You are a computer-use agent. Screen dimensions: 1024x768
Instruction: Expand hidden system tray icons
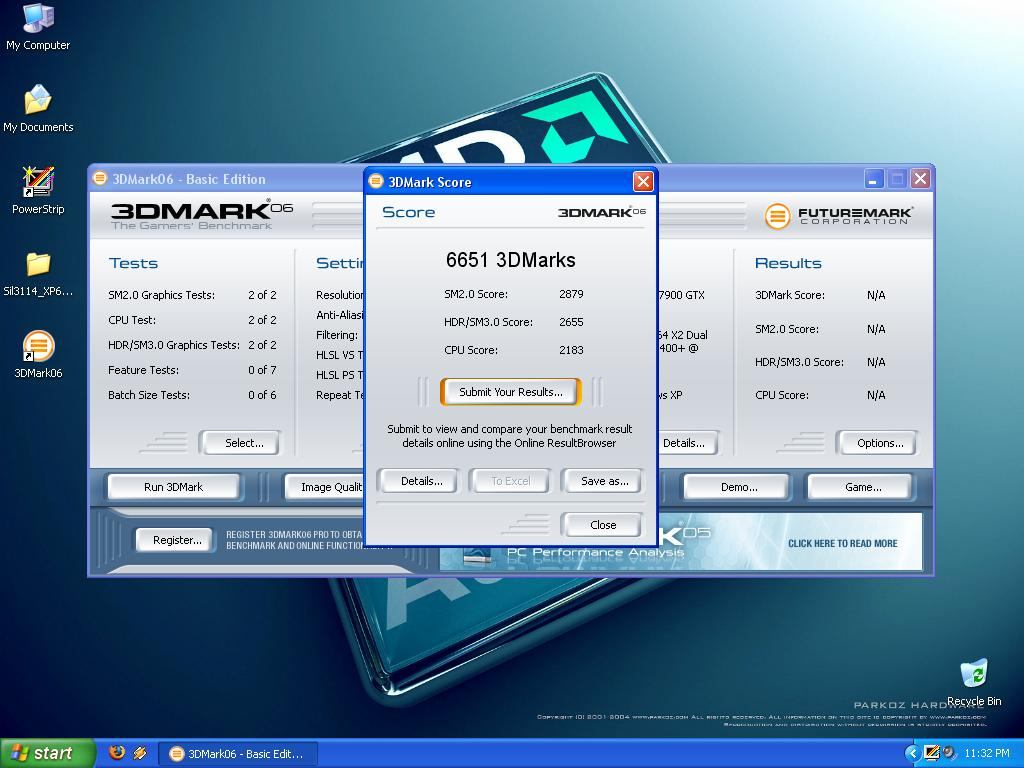(x=912, y=753)
